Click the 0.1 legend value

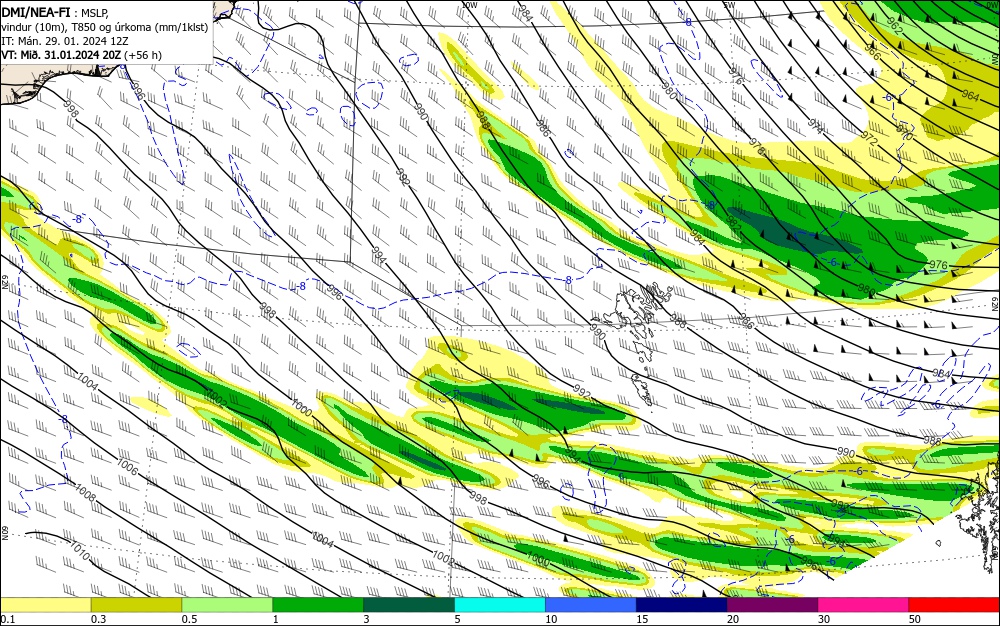[x=7, y=619]
